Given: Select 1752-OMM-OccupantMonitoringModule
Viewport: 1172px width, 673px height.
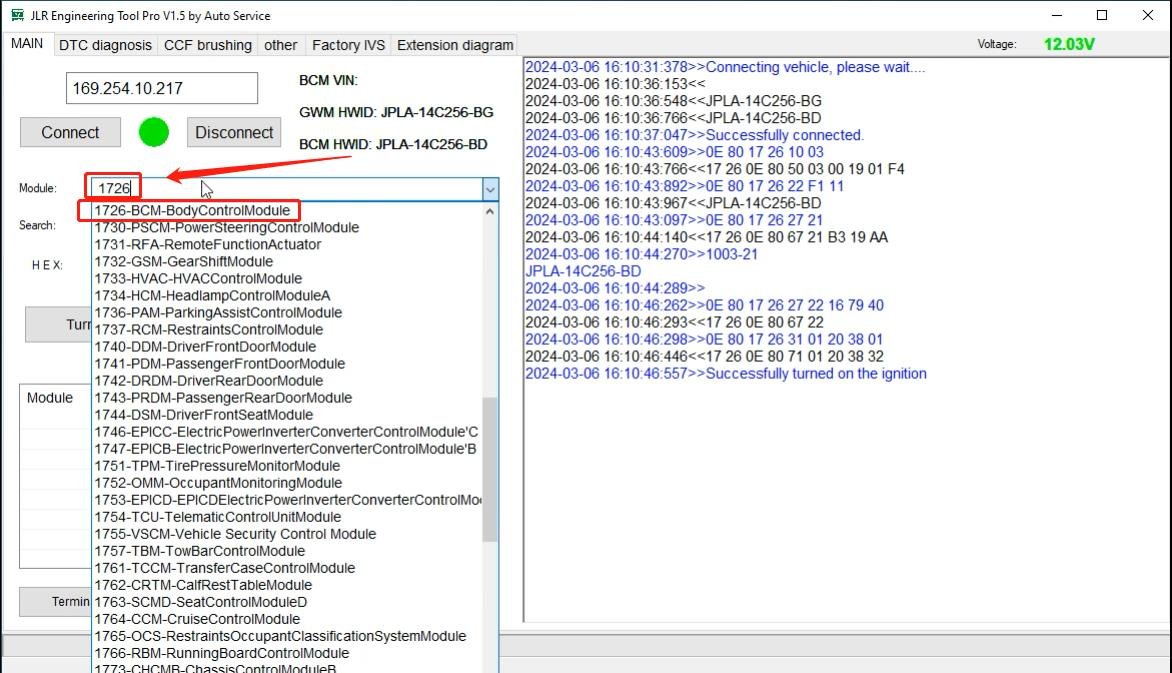Looking at the screenshot, I should [287, 483].
